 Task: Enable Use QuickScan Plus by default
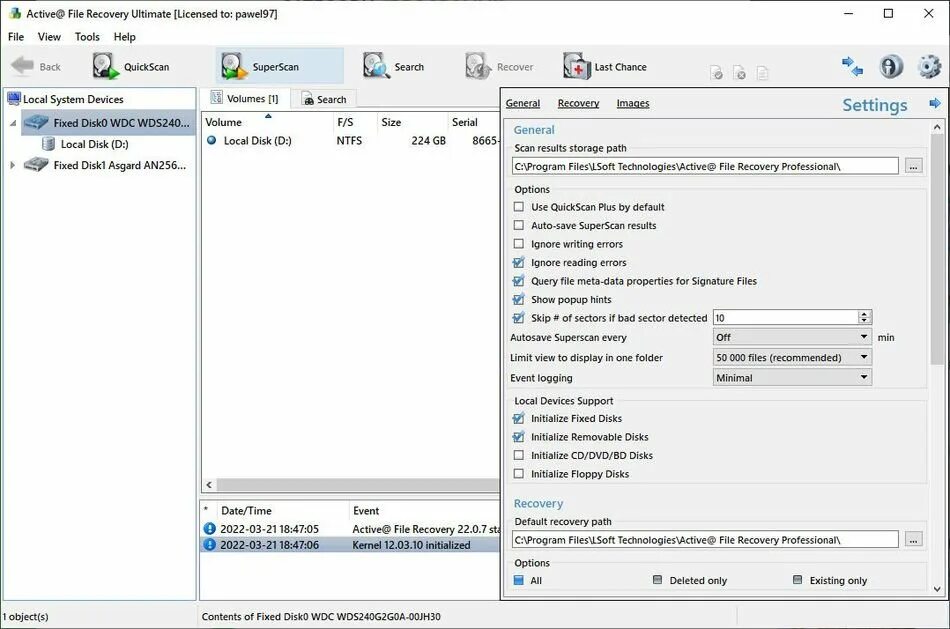click(519, 207)
